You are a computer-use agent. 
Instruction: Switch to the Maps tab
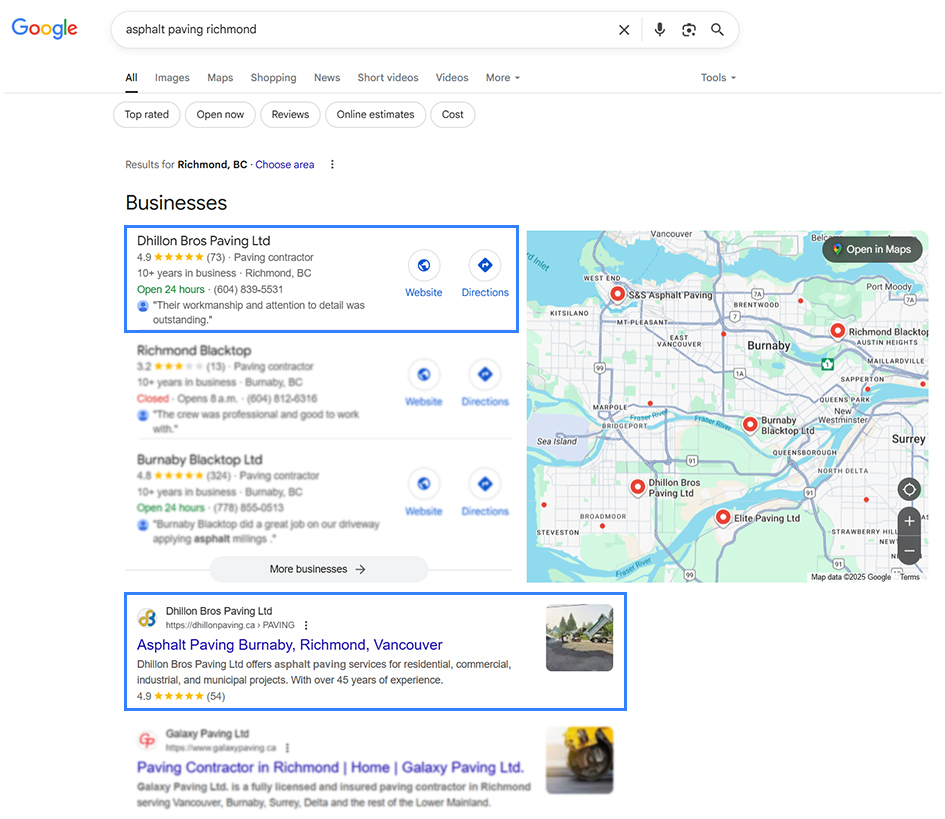coord(220,78)
